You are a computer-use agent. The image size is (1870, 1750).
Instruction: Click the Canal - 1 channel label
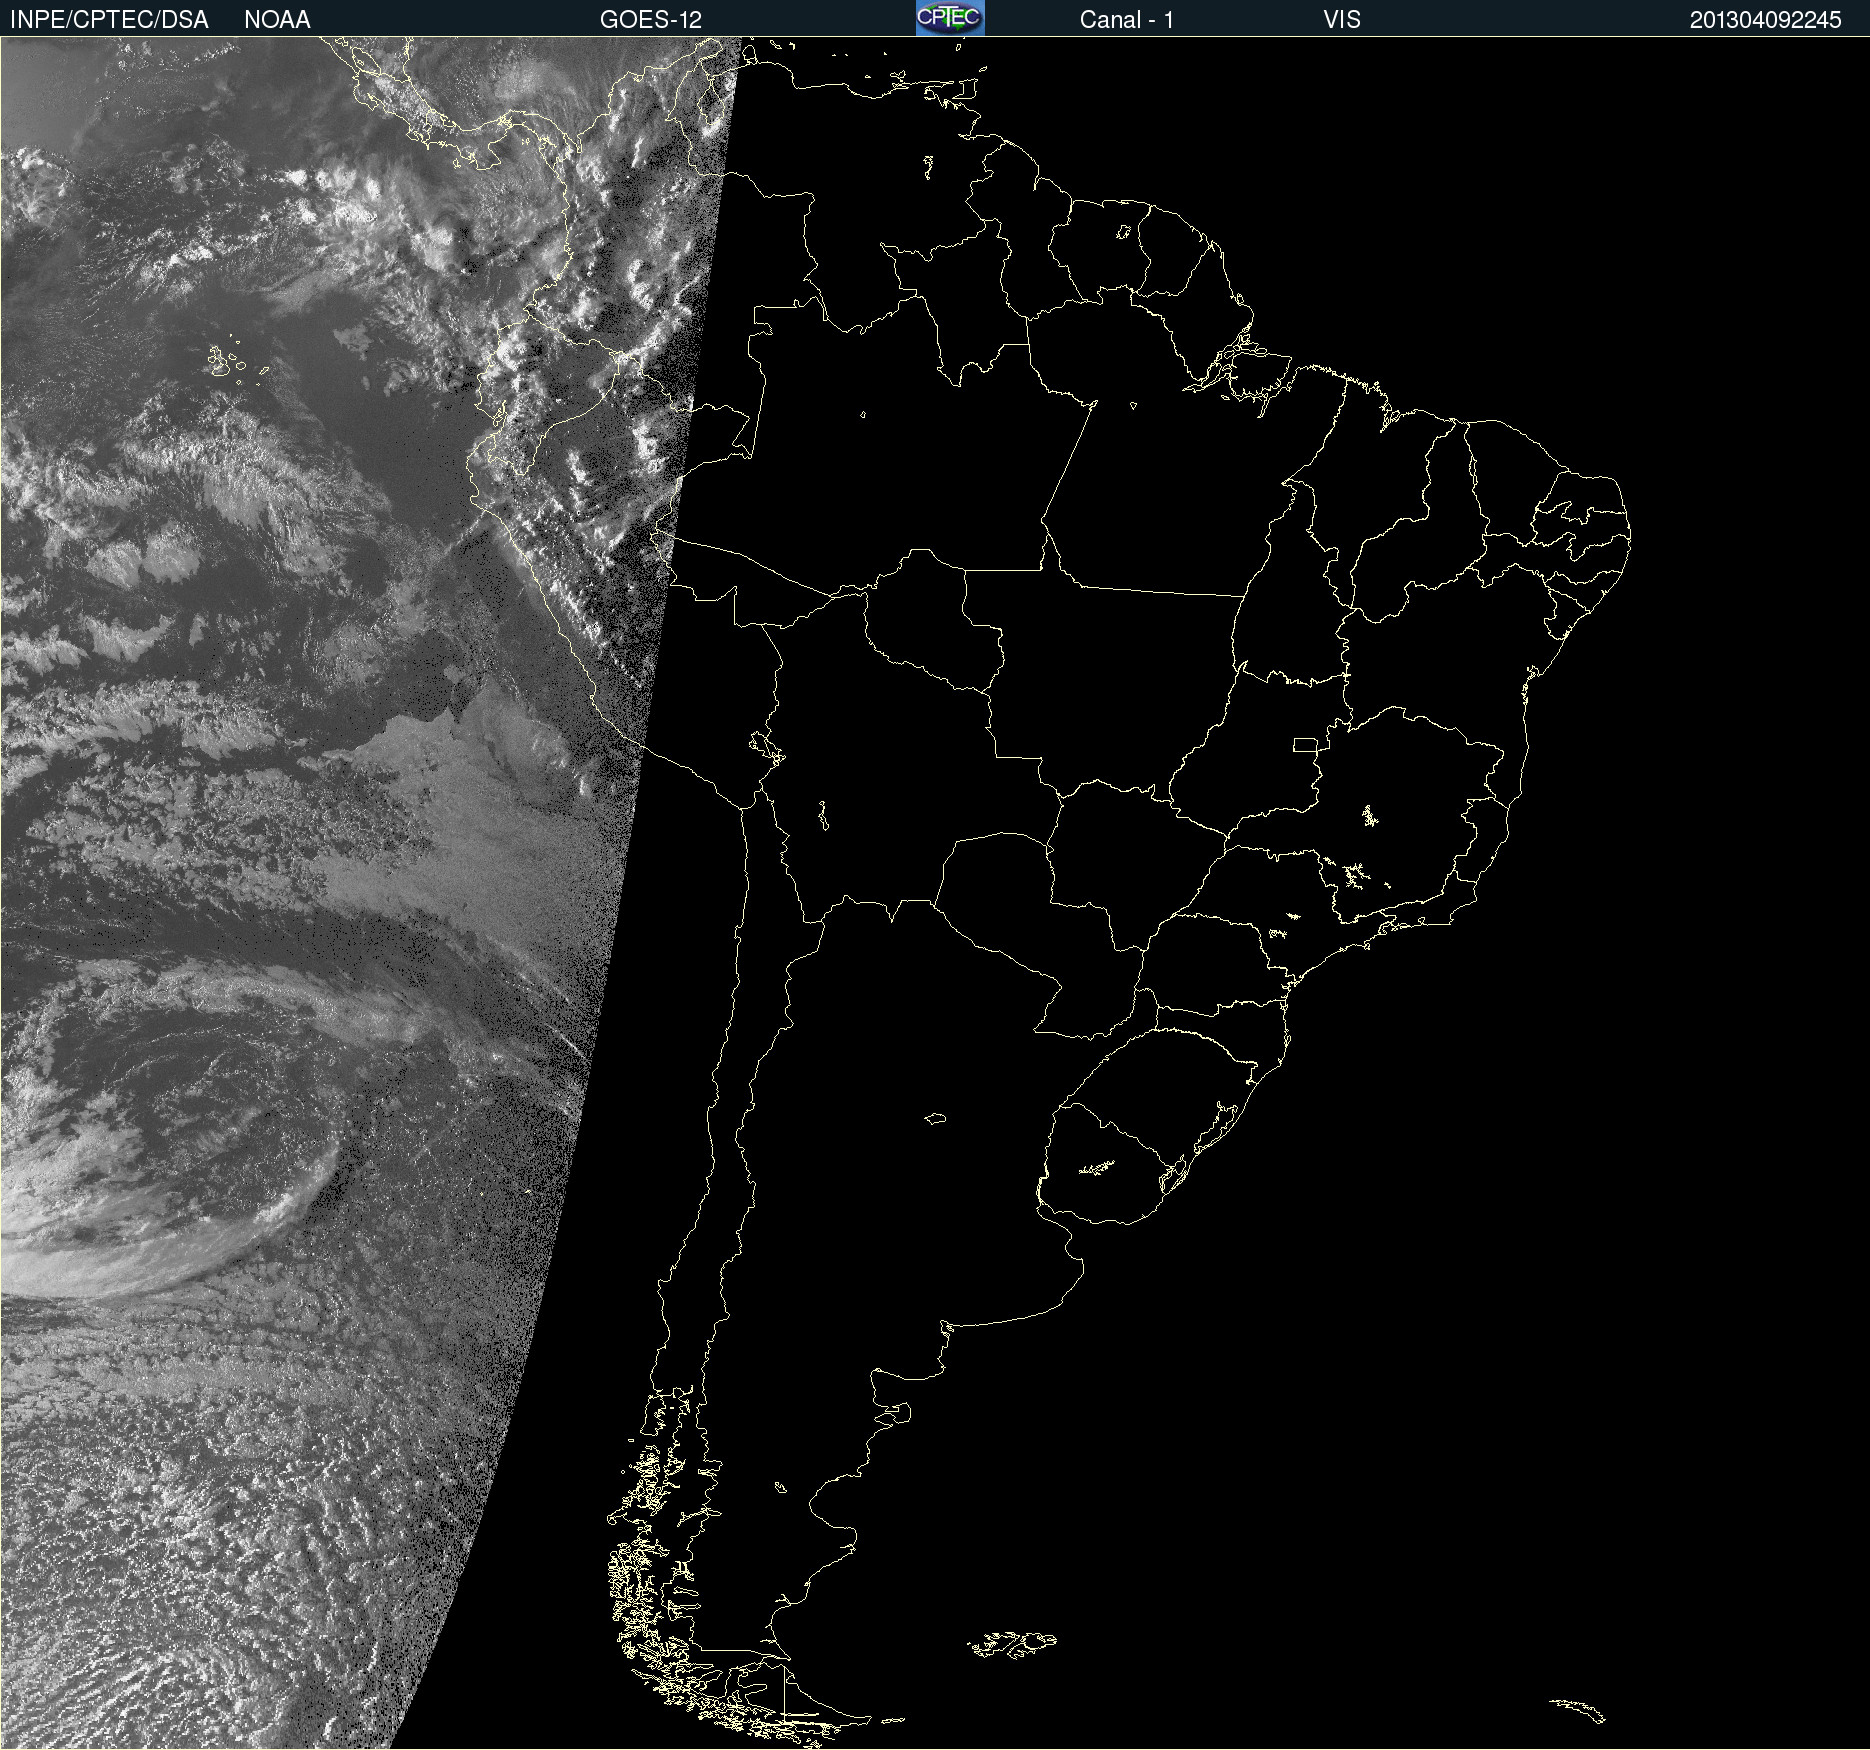[1126, 20]
